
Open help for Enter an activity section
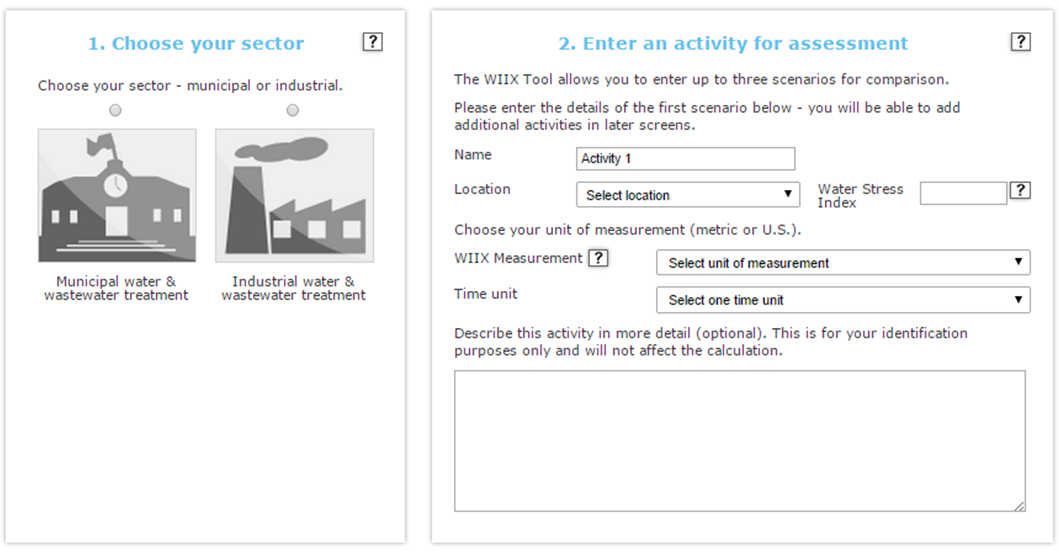click(x=1020, y=42)
